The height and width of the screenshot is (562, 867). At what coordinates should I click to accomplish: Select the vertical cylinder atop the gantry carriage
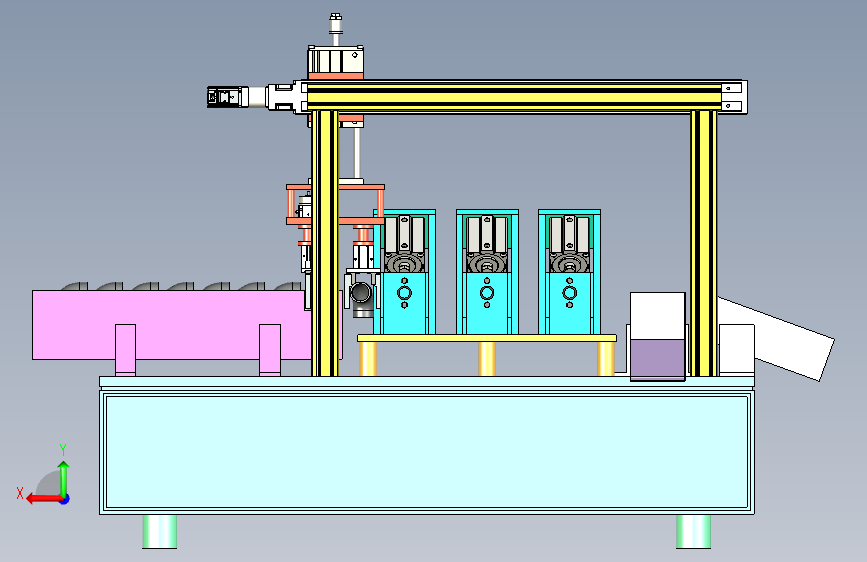point(336,60)
